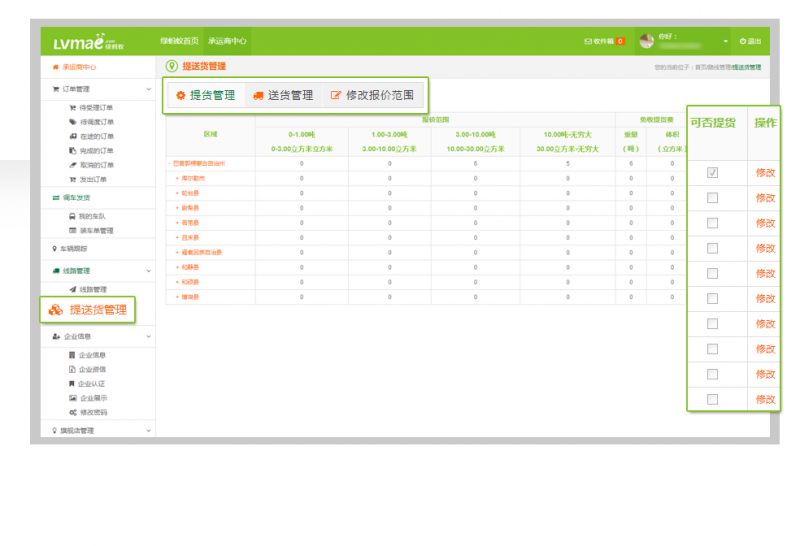Viewport: 800px width, 546px height.
Task: Uncheck the checked 可否提货 box for 巴音郭楞蒙古自治州
Action: (x=712, y=172)
